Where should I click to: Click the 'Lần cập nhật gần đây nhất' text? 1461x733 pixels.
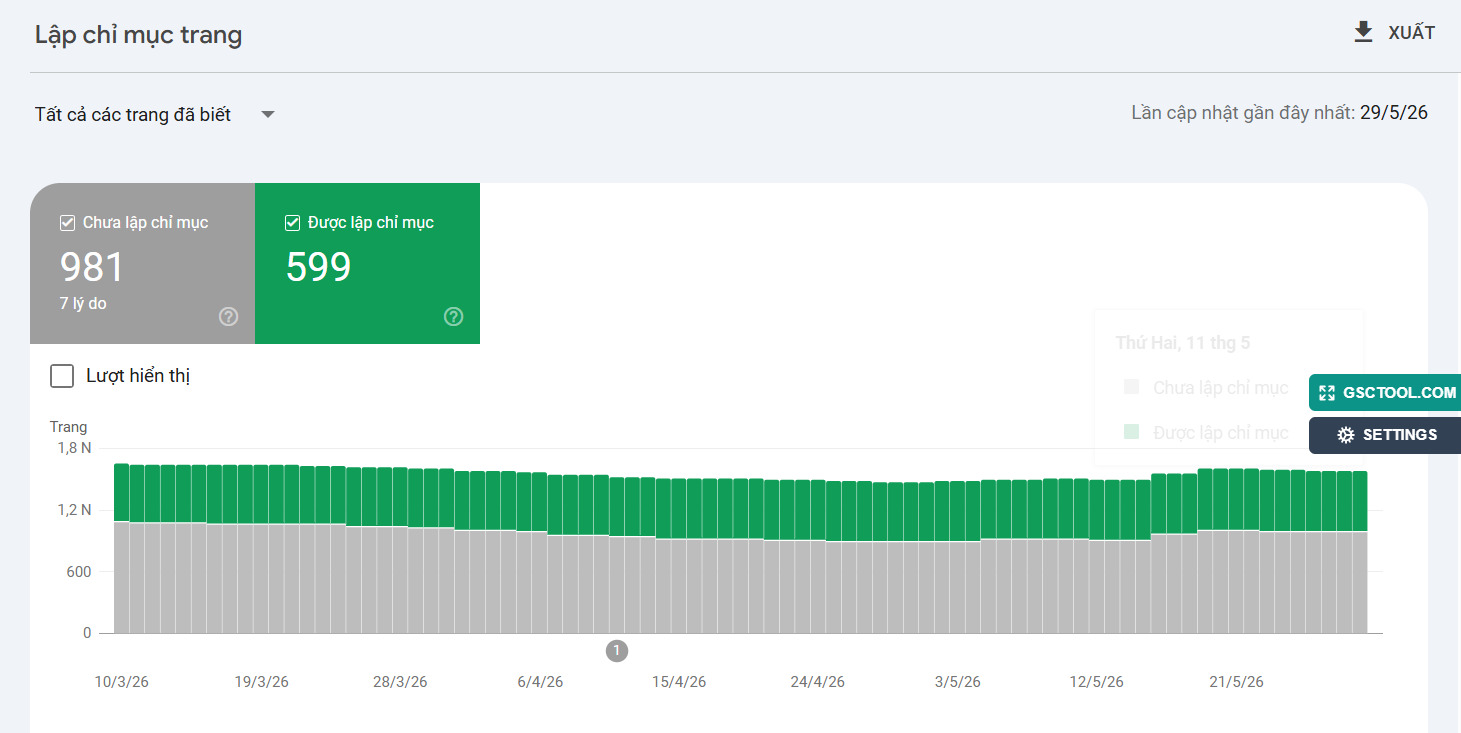(1243, 113)
